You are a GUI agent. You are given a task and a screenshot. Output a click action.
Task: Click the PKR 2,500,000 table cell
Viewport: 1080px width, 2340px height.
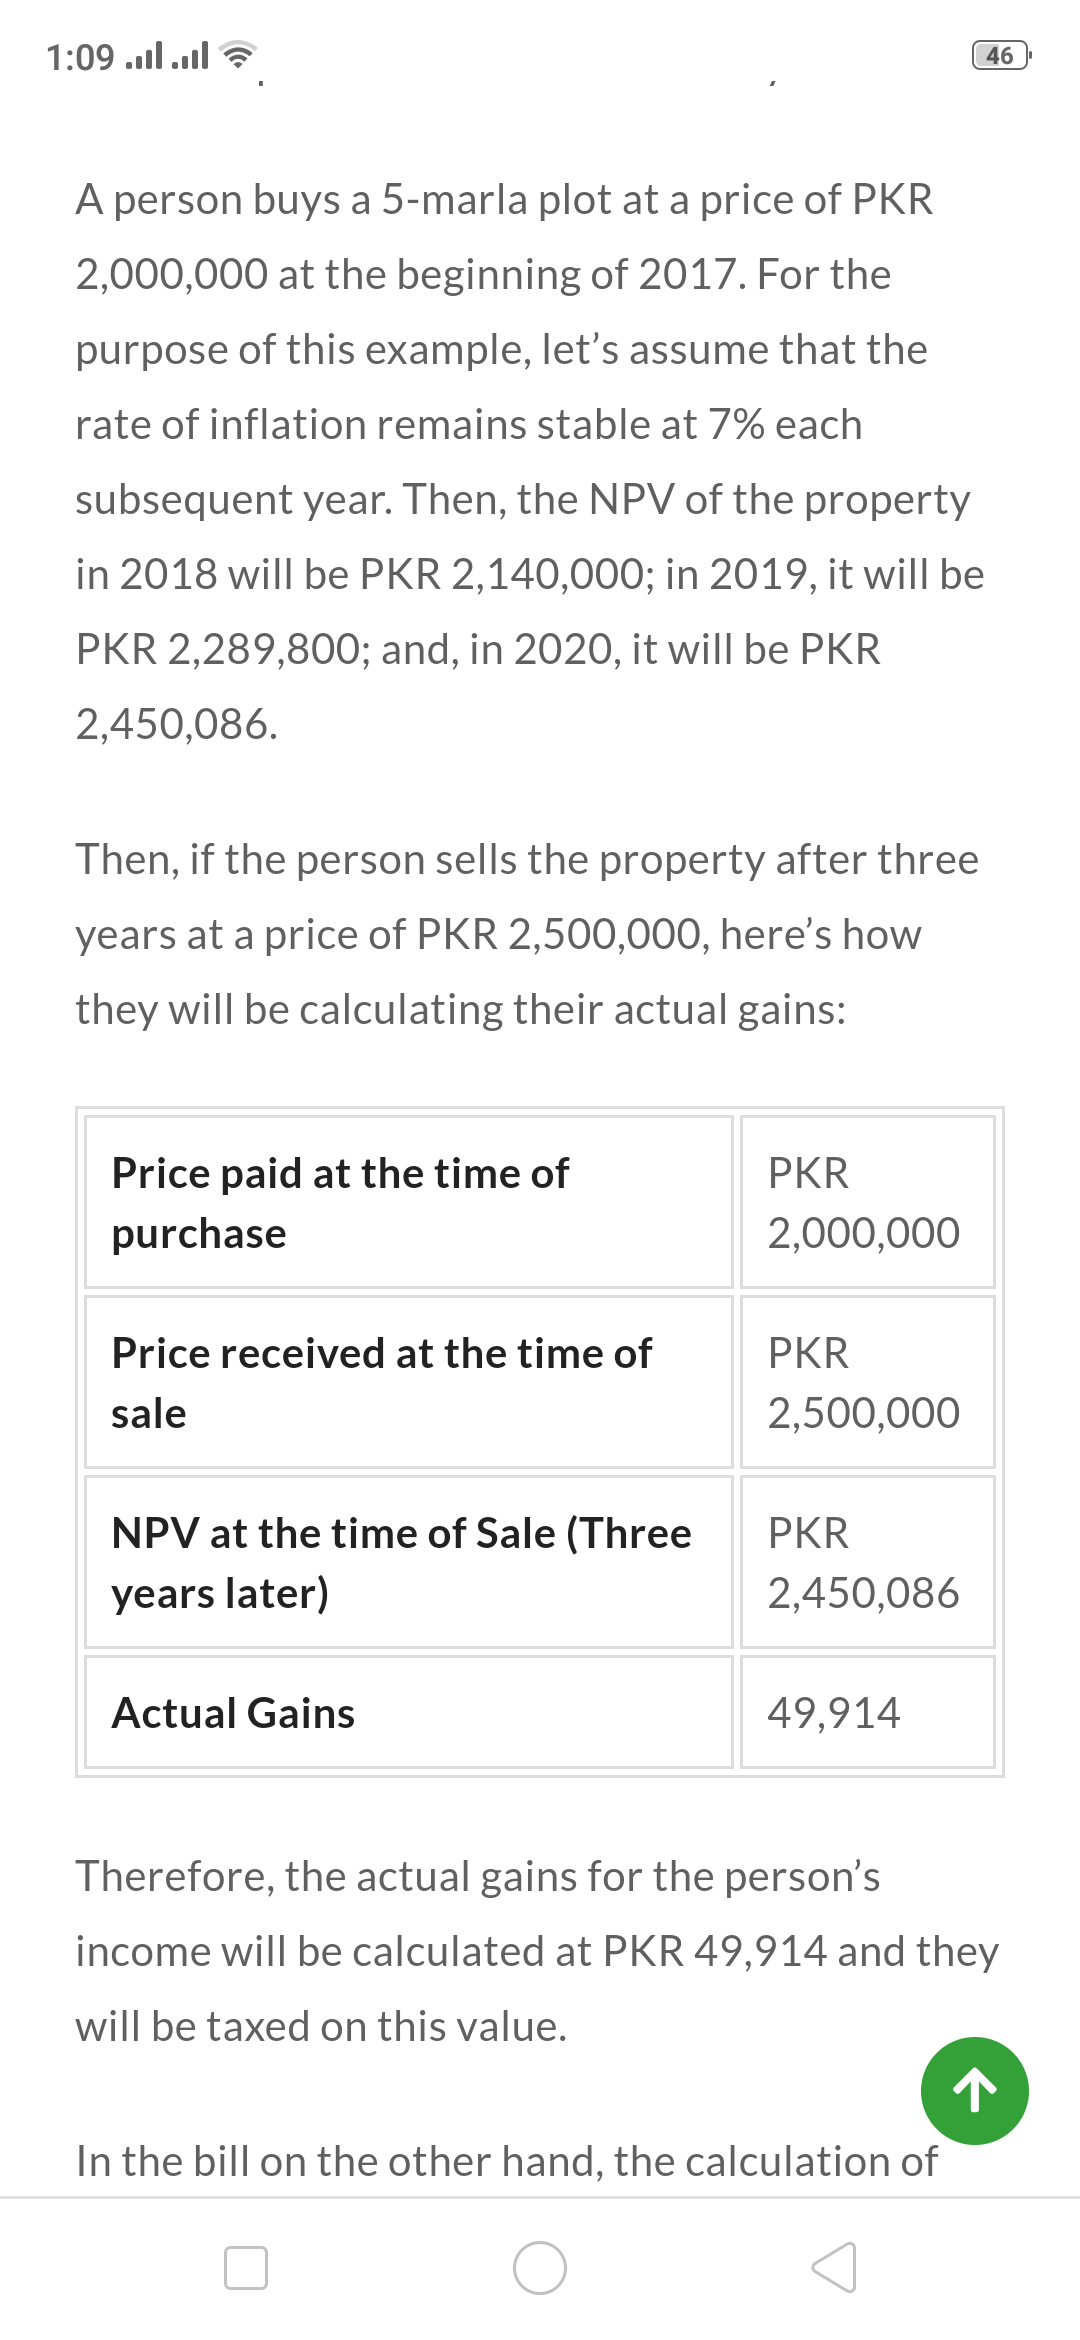click(x=866, y=1382)
